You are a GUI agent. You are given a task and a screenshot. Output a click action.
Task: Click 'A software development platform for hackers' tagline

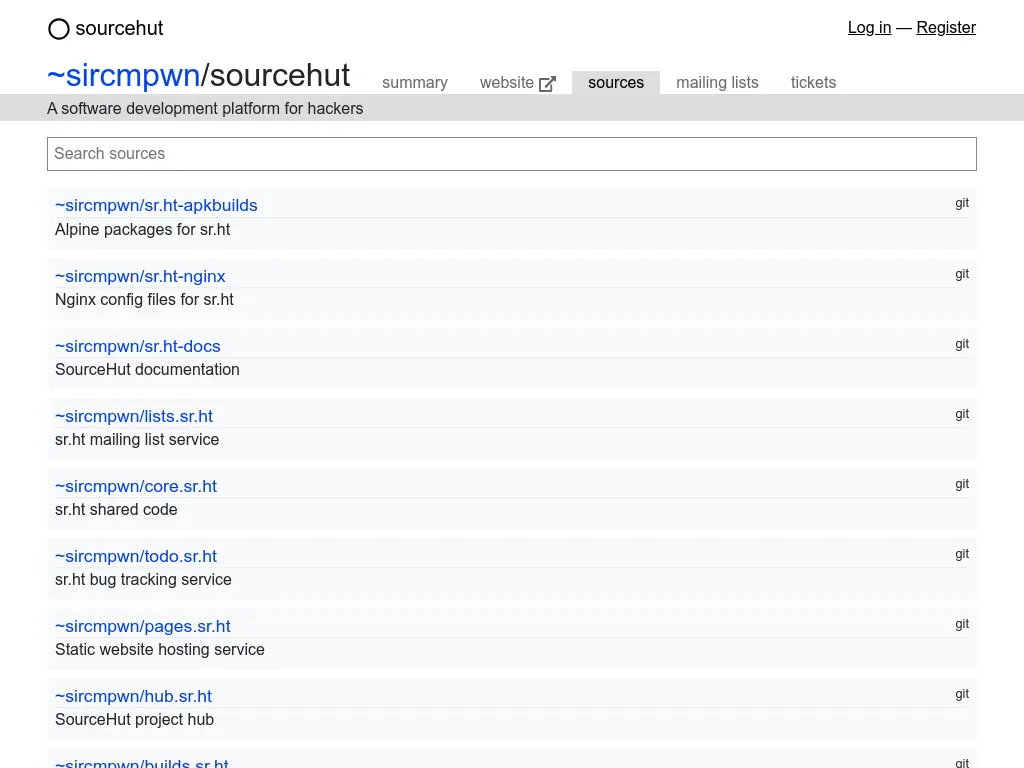click(205, 108)
